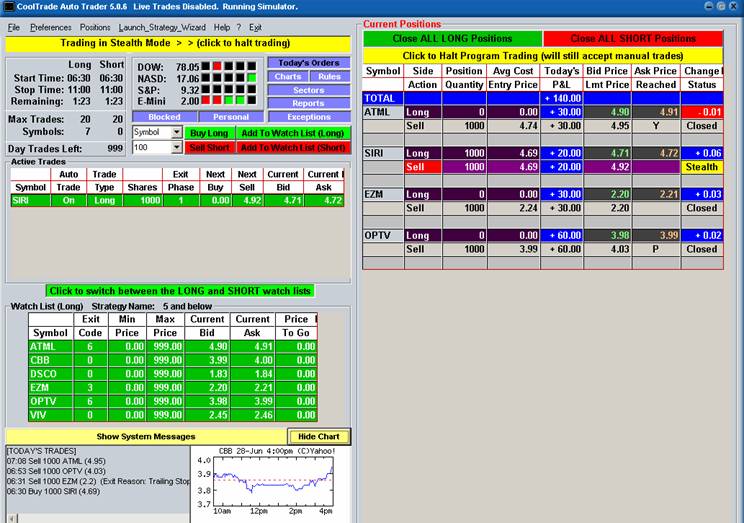This screenshot has height=523, width=744.
Task: Open the File menu
Action: pos(14,28)
